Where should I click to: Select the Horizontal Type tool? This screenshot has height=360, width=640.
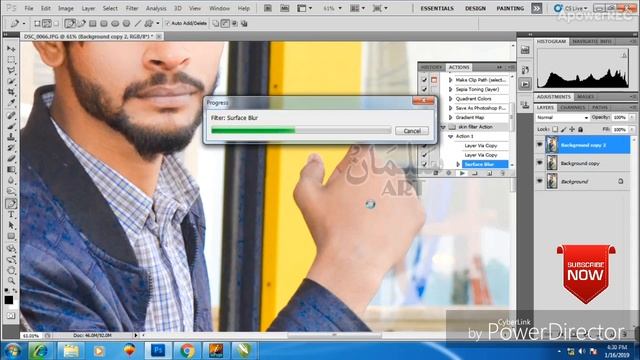pos(11,214)
